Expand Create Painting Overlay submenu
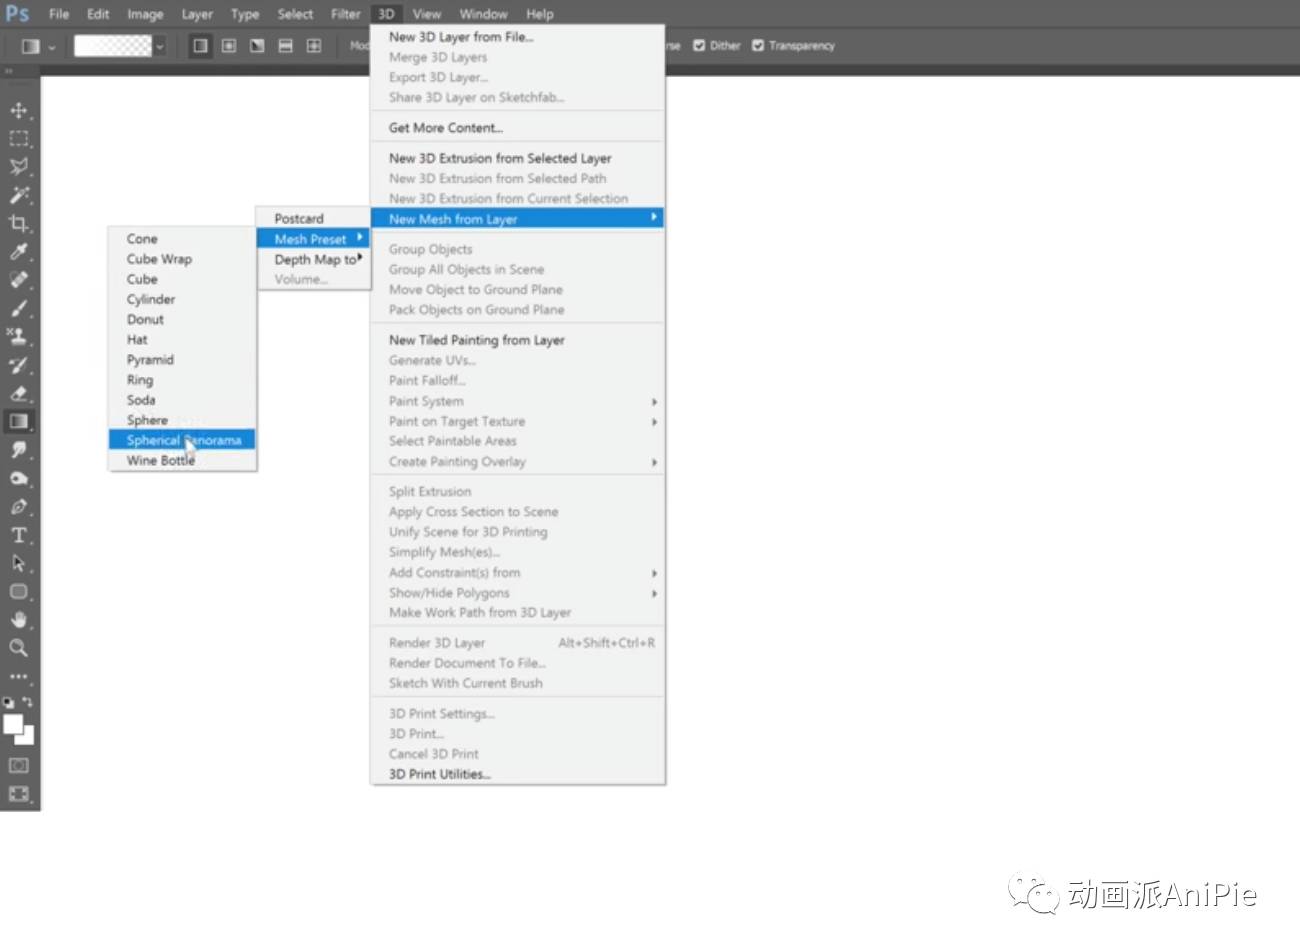The width and height of the screenshot is (1300, 952). [x=517, y=461]
